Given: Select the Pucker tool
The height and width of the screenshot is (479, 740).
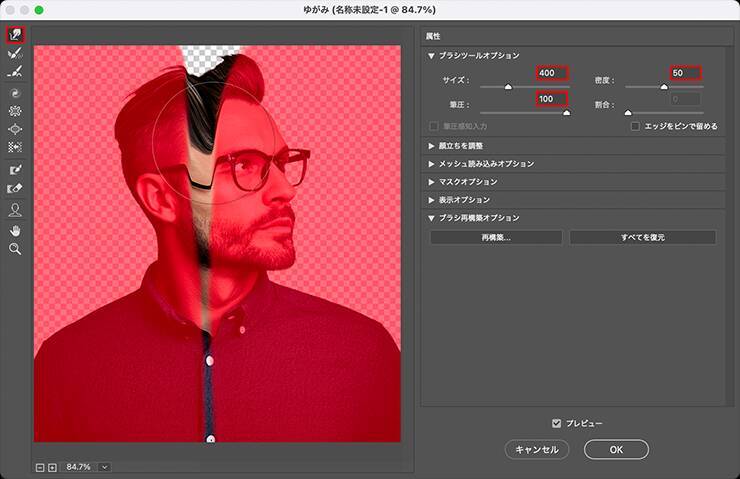Looking at the screenshot, I should coord(15,111).
